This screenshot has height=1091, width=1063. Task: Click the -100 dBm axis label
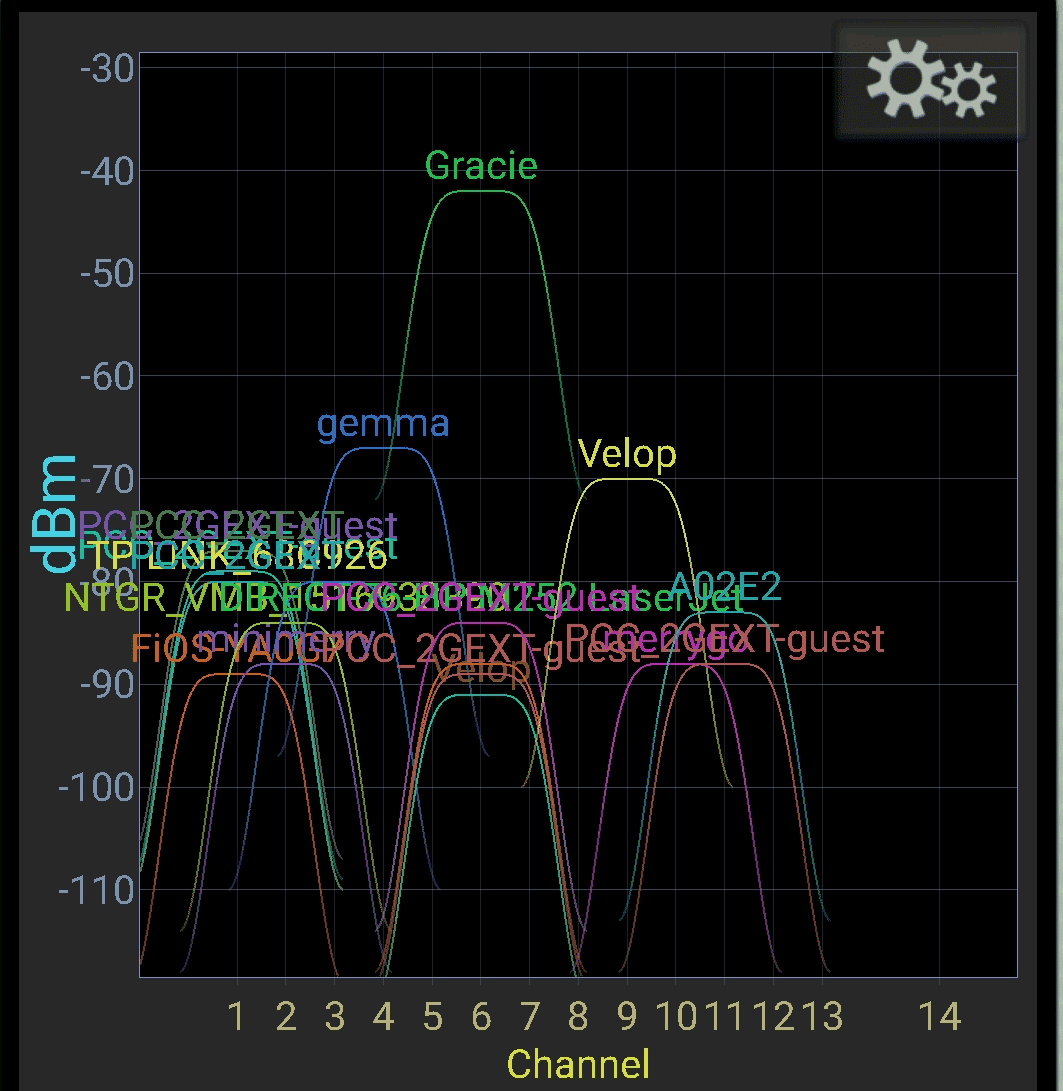pyautogui.click(x=98, y=788)
